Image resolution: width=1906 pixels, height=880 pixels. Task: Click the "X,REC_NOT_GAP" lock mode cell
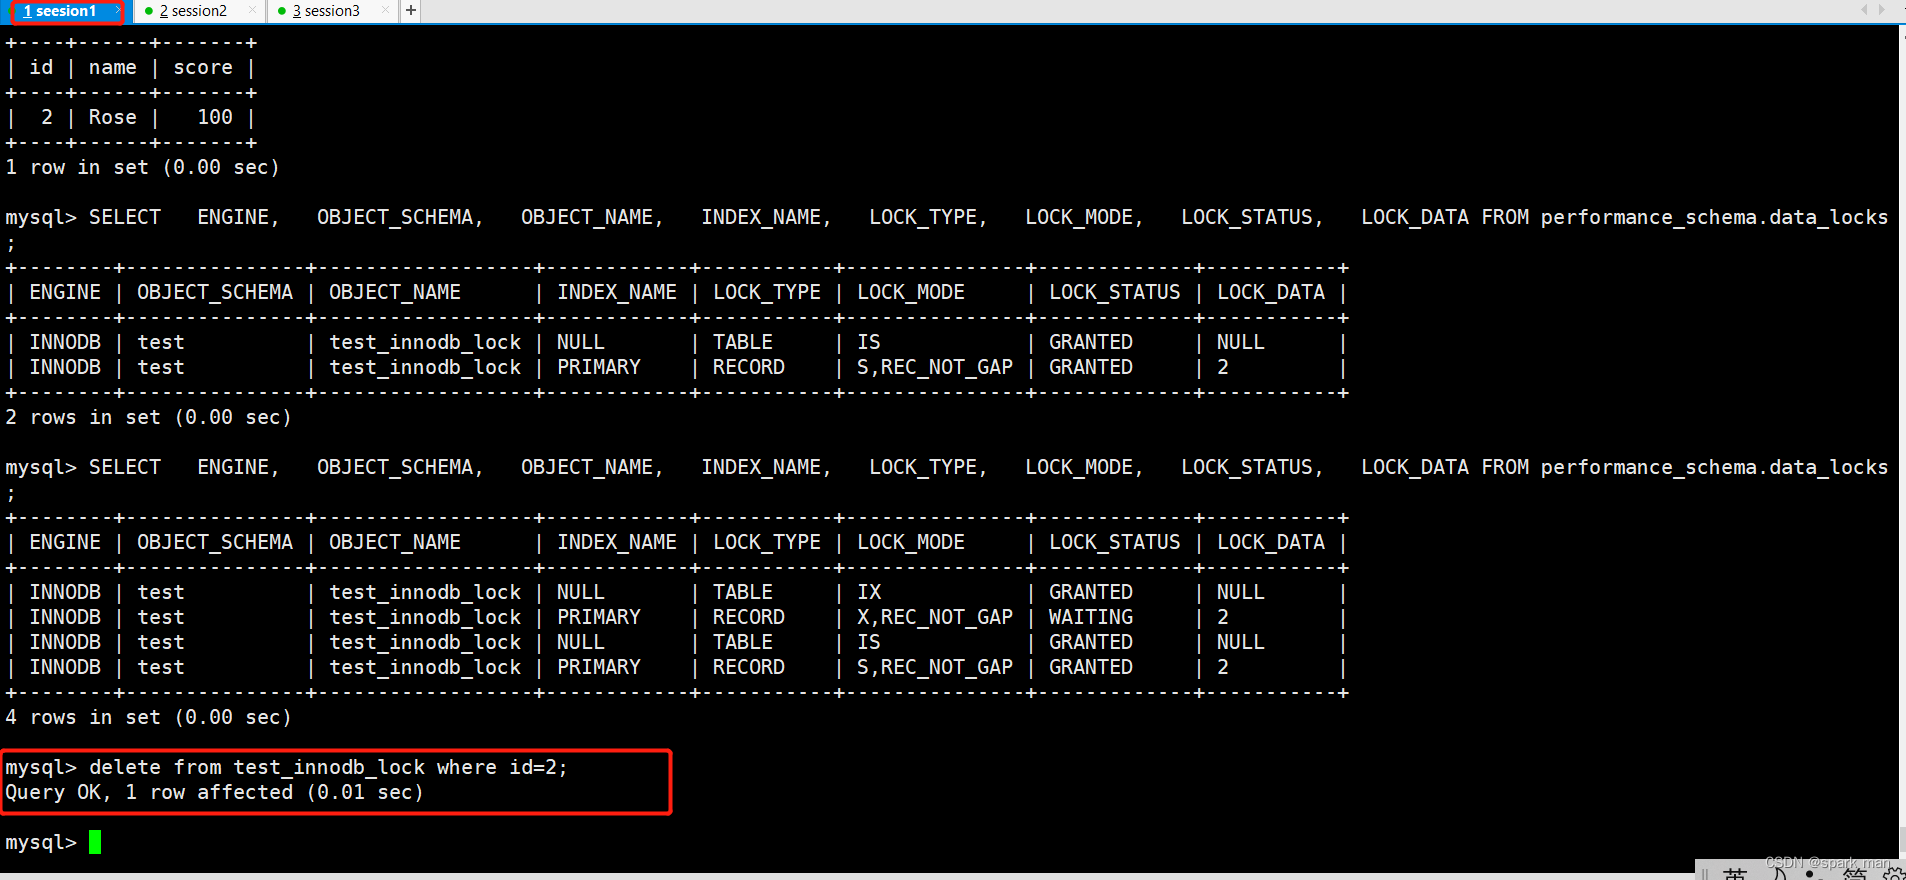(x=935, y=617)
